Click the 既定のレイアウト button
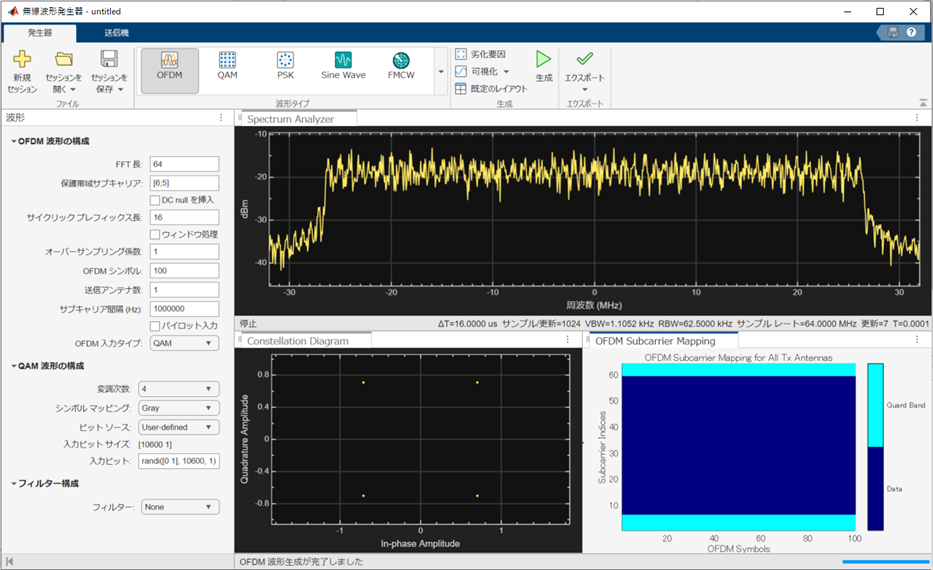The image size is (933, 570). point(491,89)
